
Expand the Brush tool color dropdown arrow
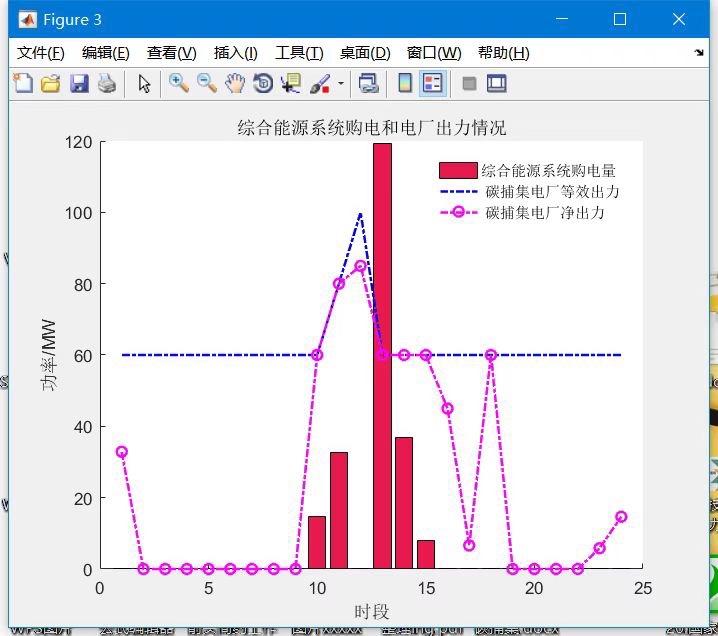(341, 83)
